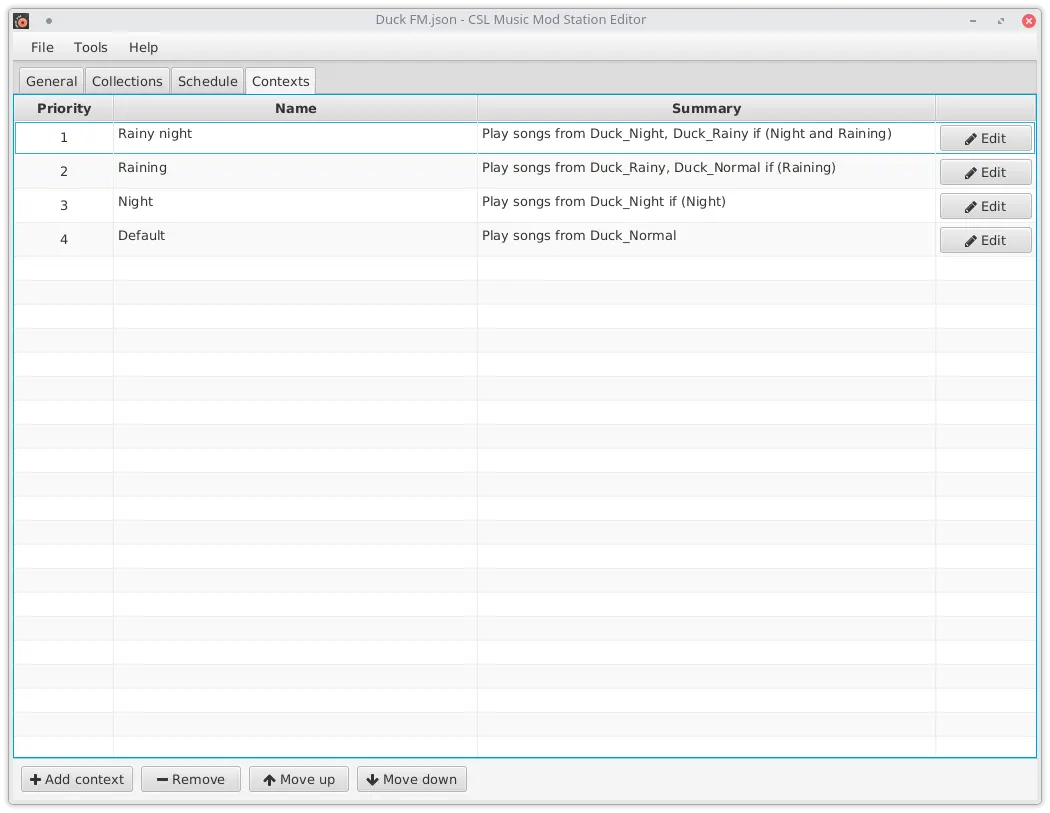This screenshot has width=1050, height=813.
Task: Click priority 4 cell
Action: pos(64,240)
